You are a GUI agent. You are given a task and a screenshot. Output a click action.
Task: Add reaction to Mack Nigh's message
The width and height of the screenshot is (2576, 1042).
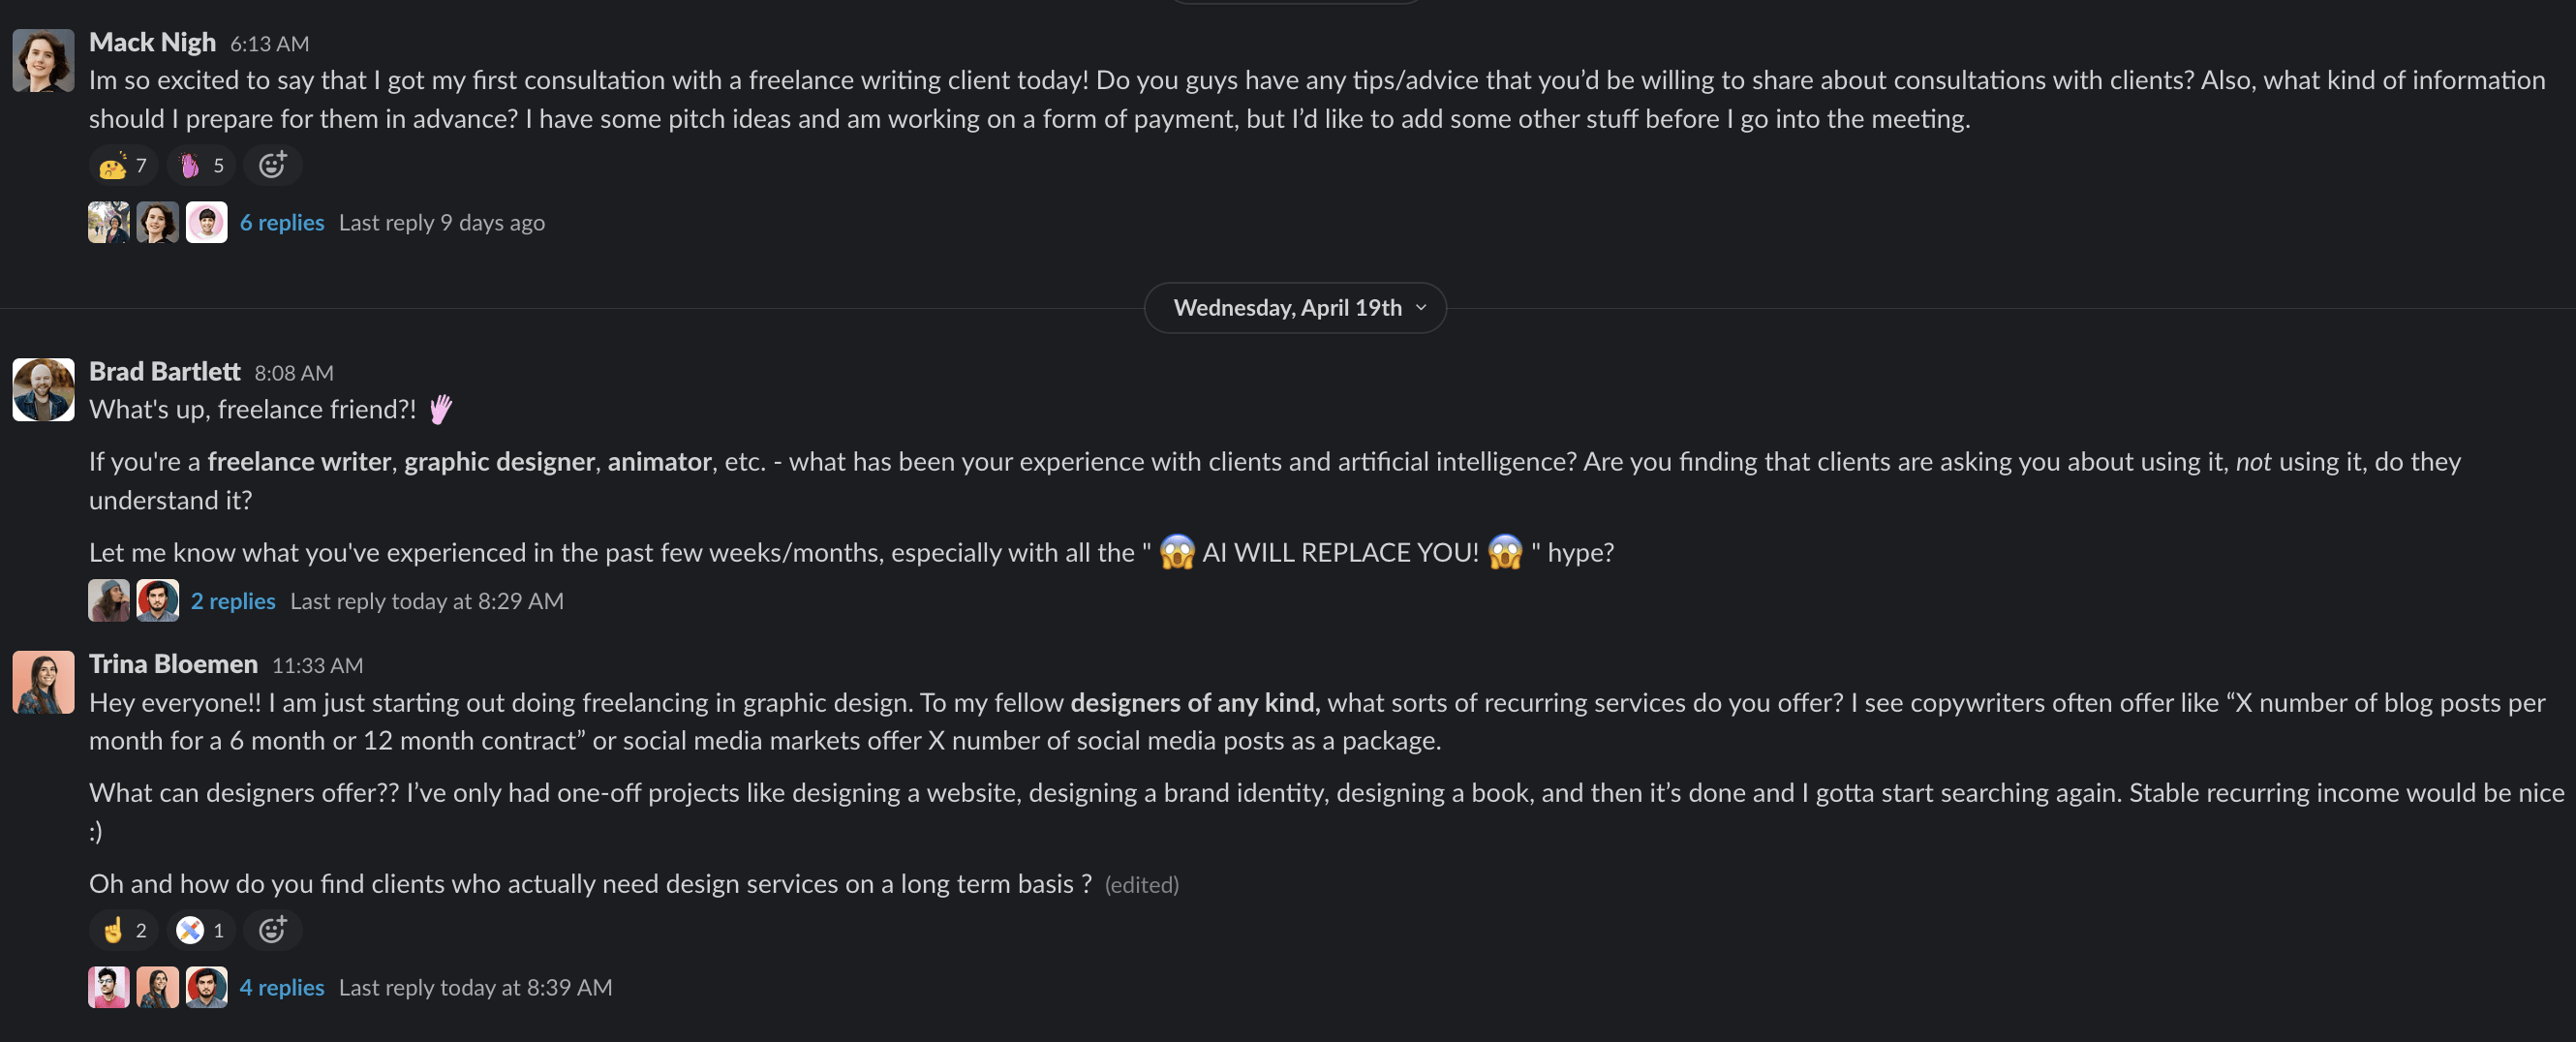273,165
